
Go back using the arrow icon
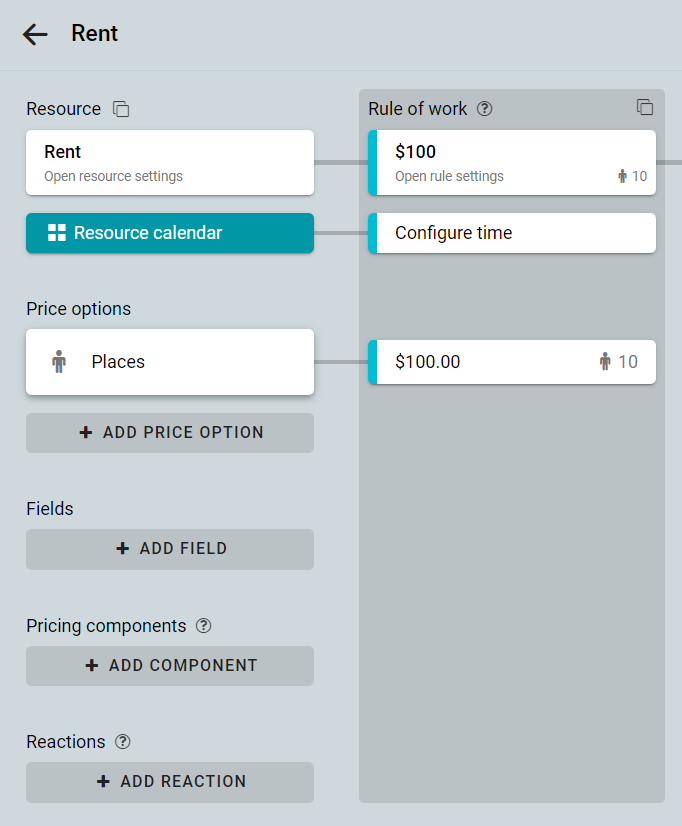(35, 34)
